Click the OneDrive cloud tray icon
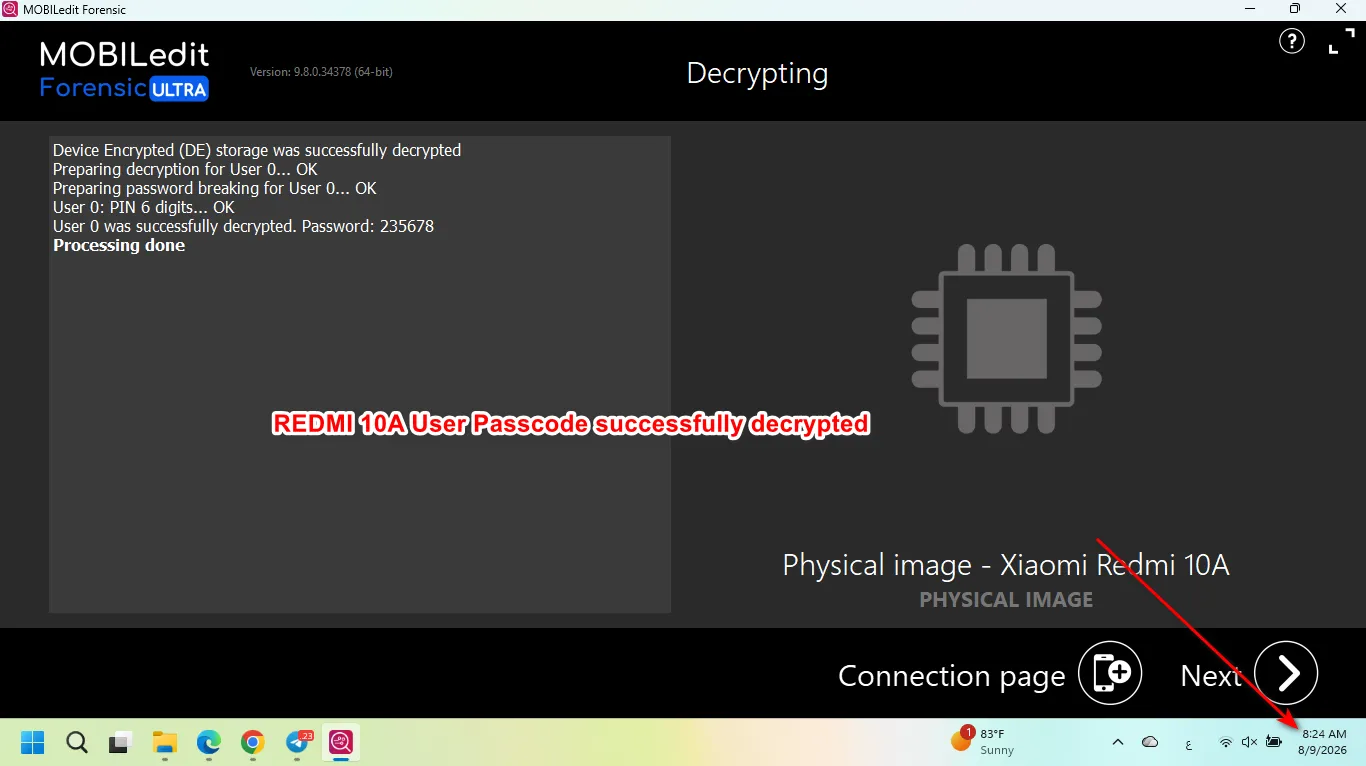The height and width of the screenshot is (766, 1366). point(1150,742)
